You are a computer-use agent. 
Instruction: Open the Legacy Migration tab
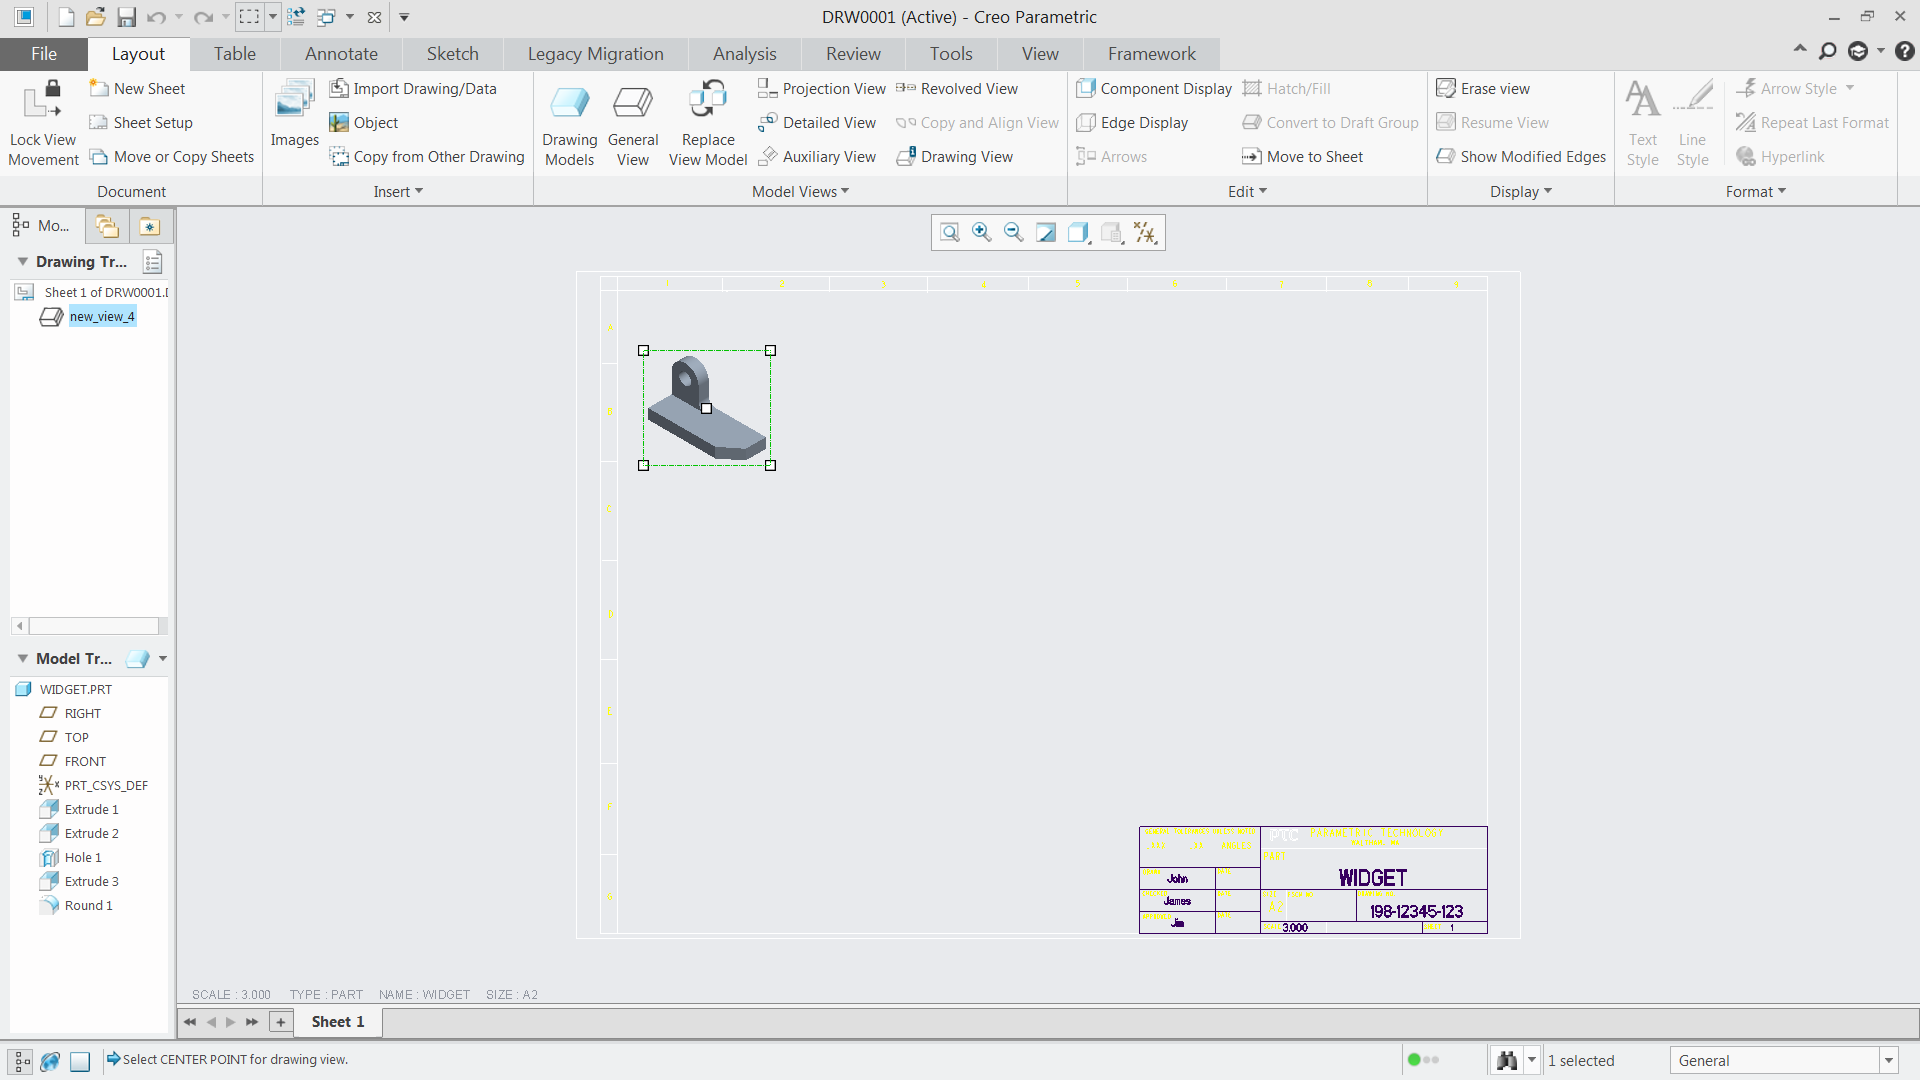click(595, 53)
